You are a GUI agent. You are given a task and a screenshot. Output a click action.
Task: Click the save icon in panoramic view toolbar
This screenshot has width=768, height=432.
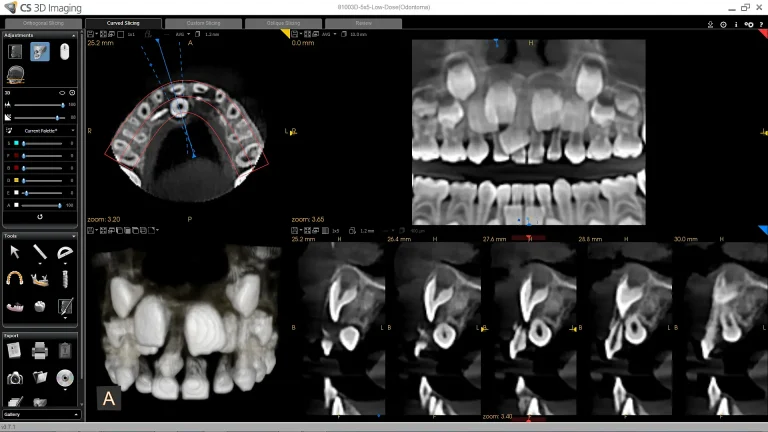coord(294,34)
